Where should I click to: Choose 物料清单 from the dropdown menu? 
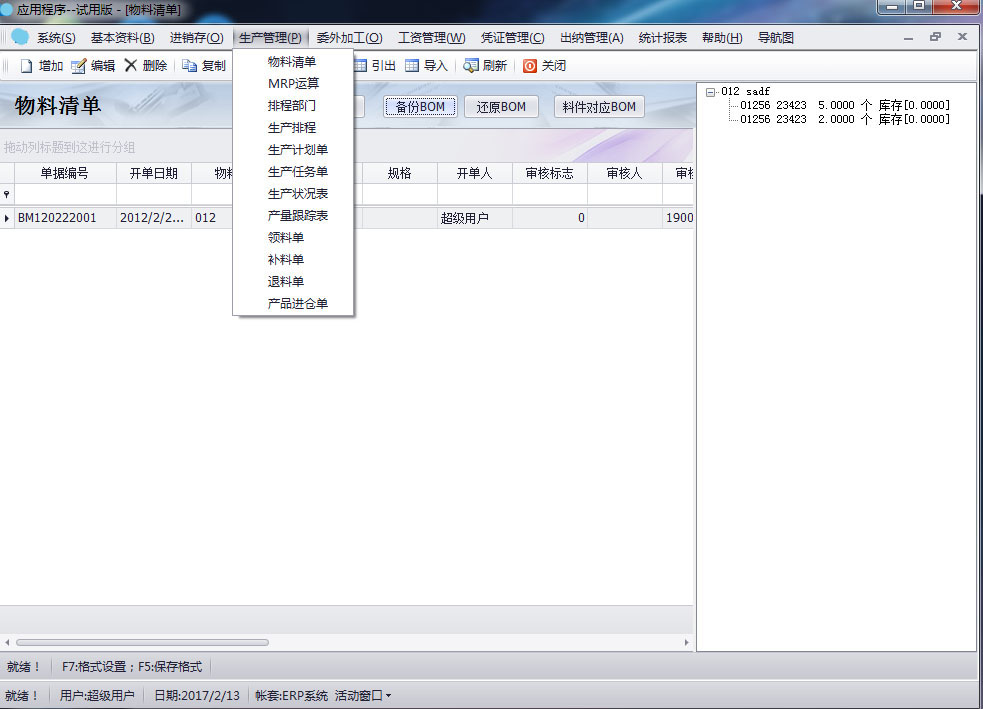292,61
